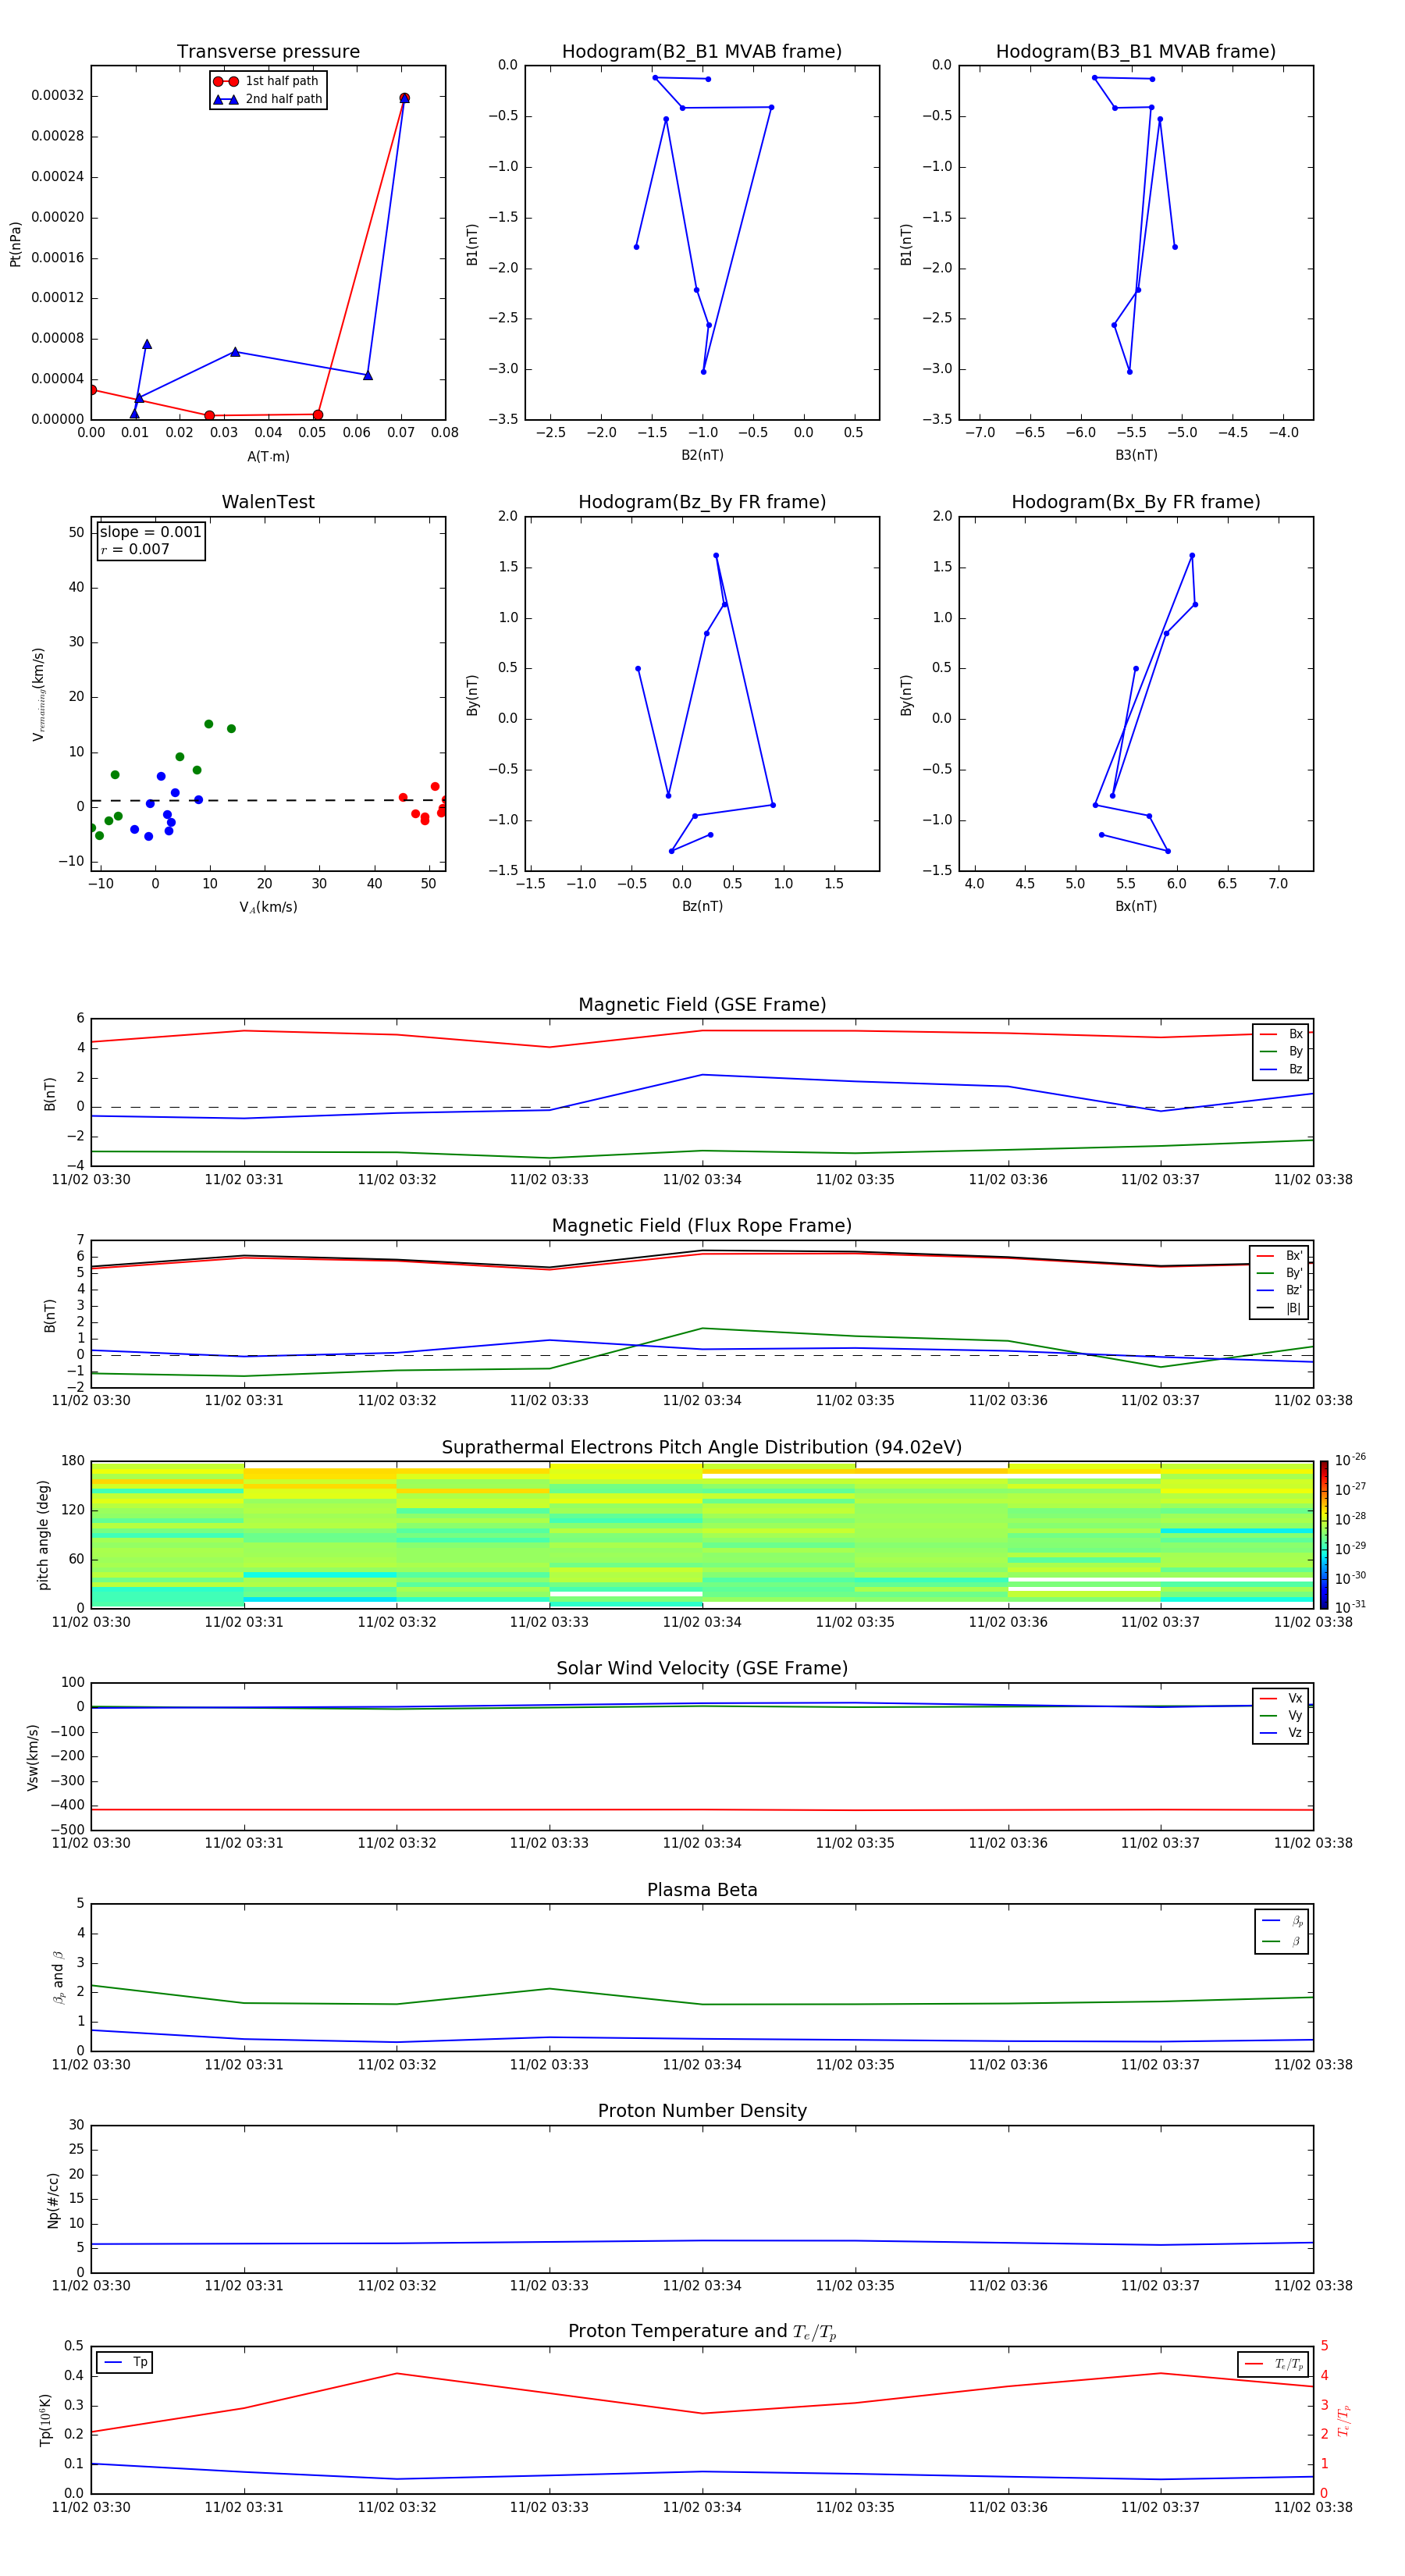
Task: Click the Suprathermal Electrons Pitch Angle Distribution title
Action: [x=702, y=1447]
